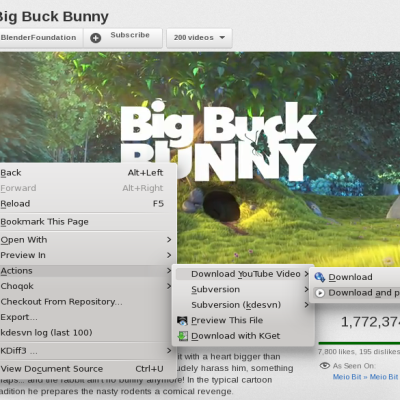Expand the KDiff3 submenu arrow
The width and height of the screenshot is (400, 400).
point(169,351)
